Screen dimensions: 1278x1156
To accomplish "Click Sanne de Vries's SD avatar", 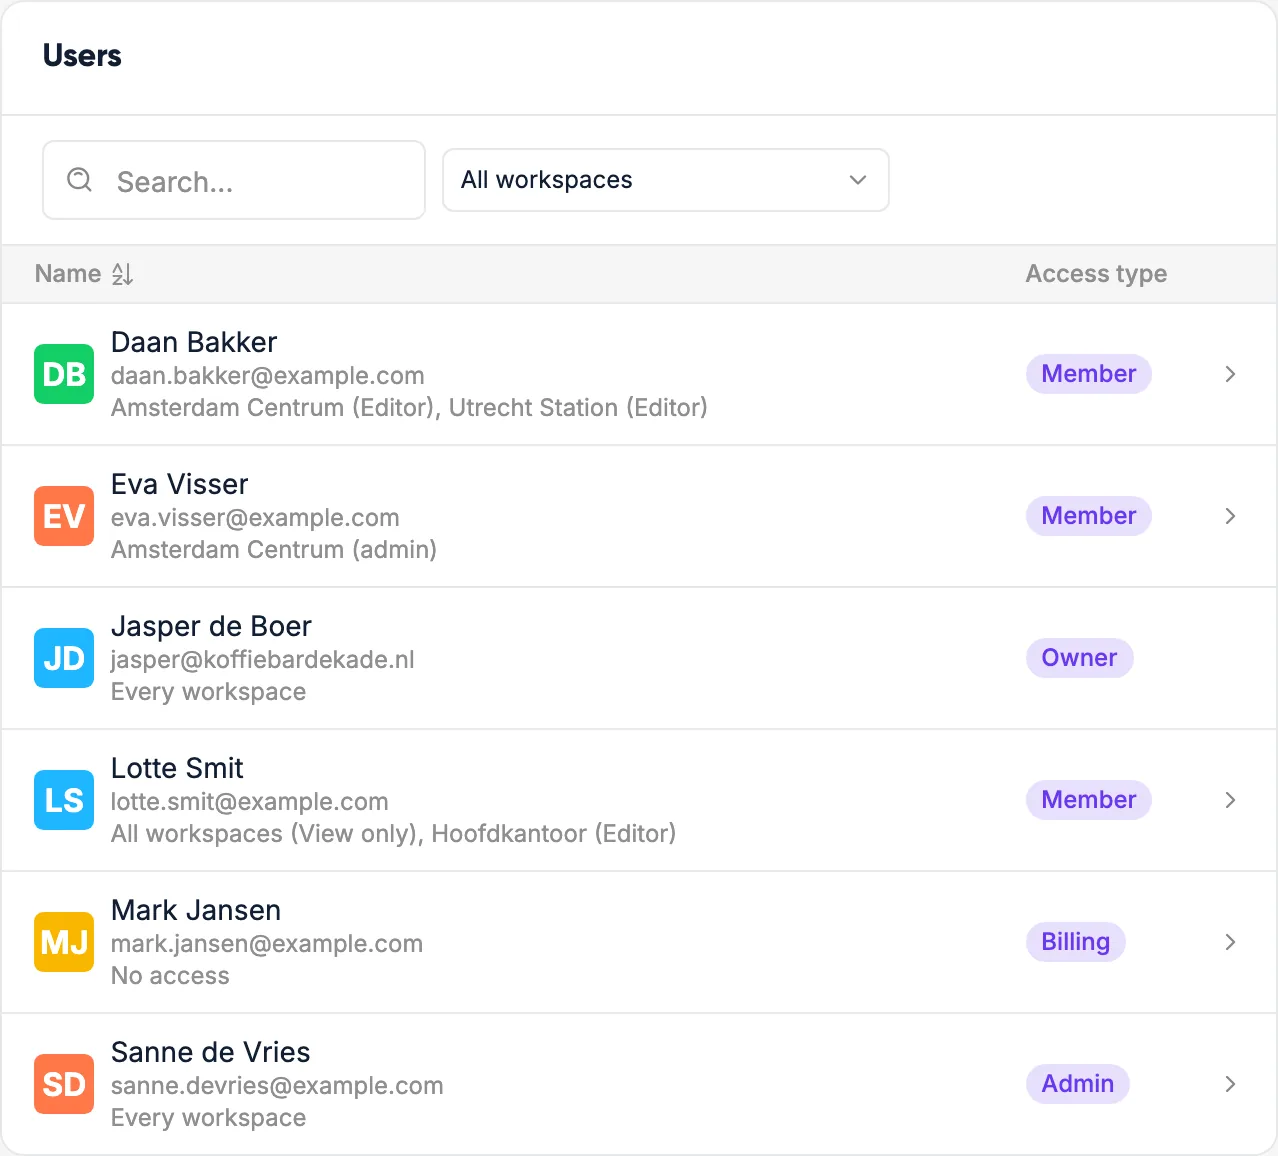I will (x=64, y=1084).
